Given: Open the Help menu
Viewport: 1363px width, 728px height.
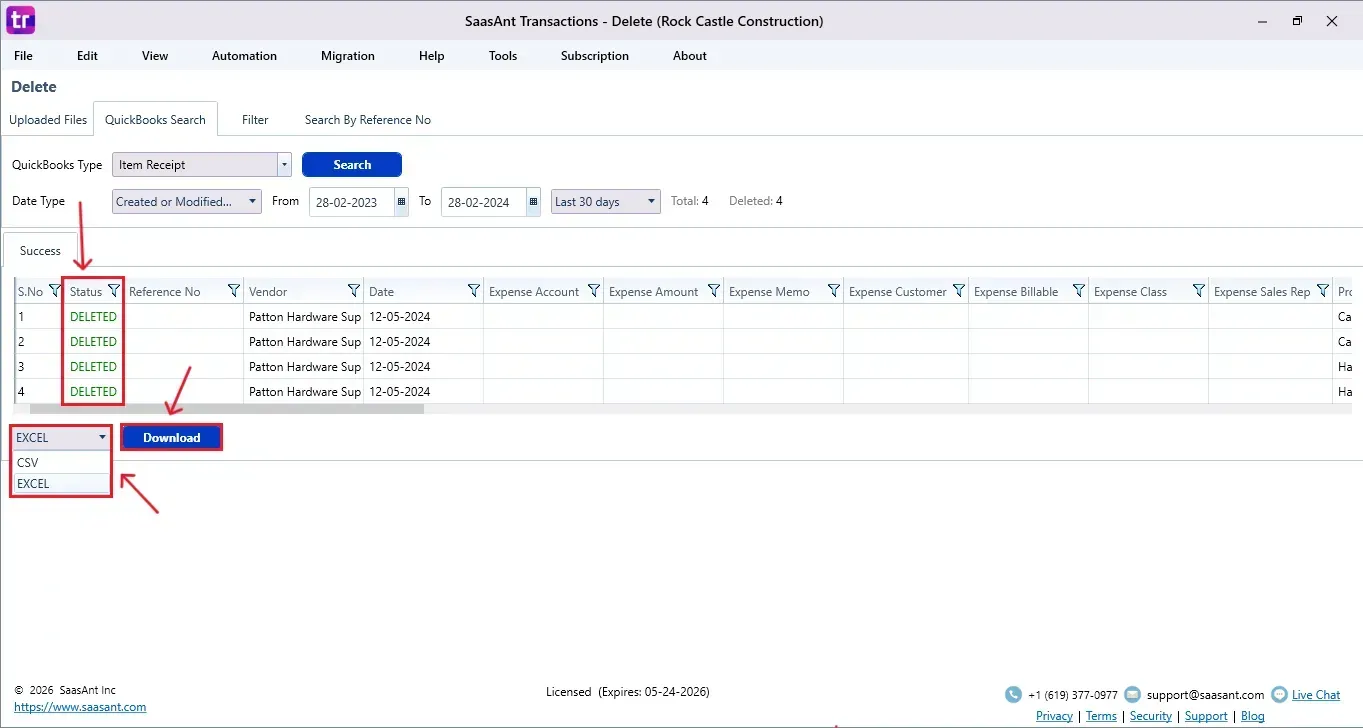Looking at the screenshot, I should [432, 56].
